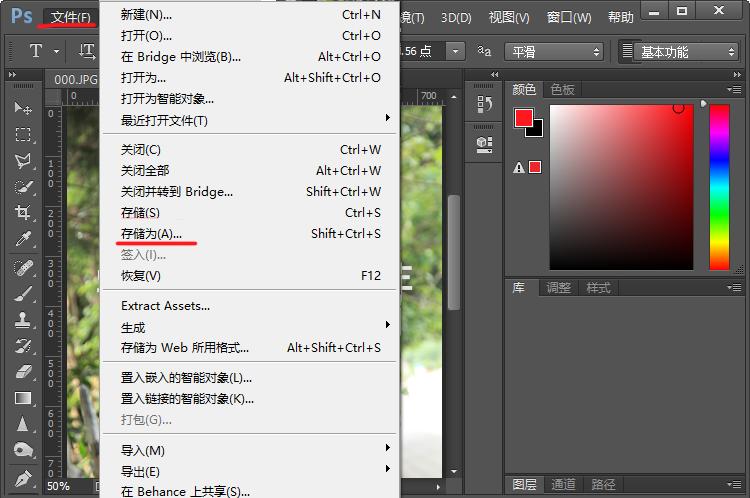Open the 3D(D) menu
Screen dimensions: 750x498
(x=456, y=18)
